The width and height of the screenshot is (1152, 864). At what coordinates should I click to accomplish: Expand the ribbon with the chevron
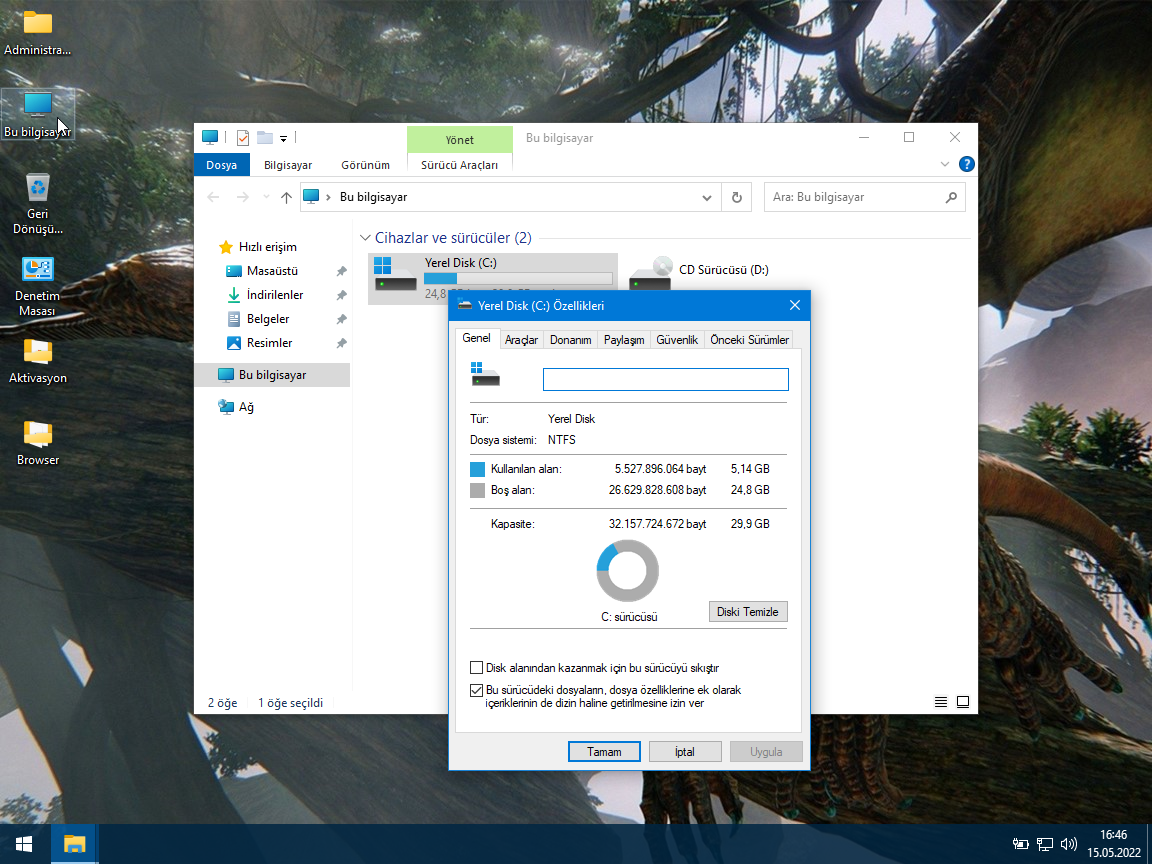click(945, 164)
